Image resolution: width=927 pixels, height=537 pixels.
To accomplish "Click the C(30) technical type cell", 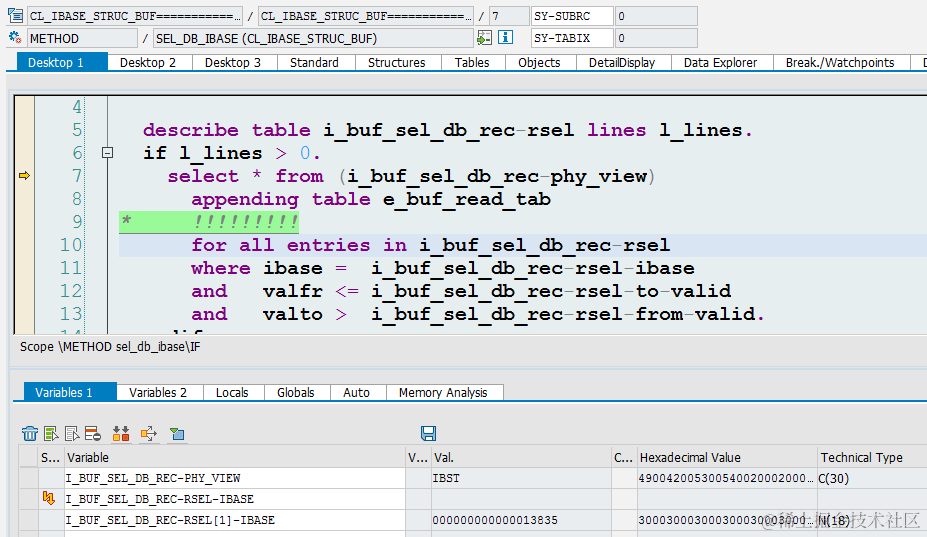I will pos(872,478).
